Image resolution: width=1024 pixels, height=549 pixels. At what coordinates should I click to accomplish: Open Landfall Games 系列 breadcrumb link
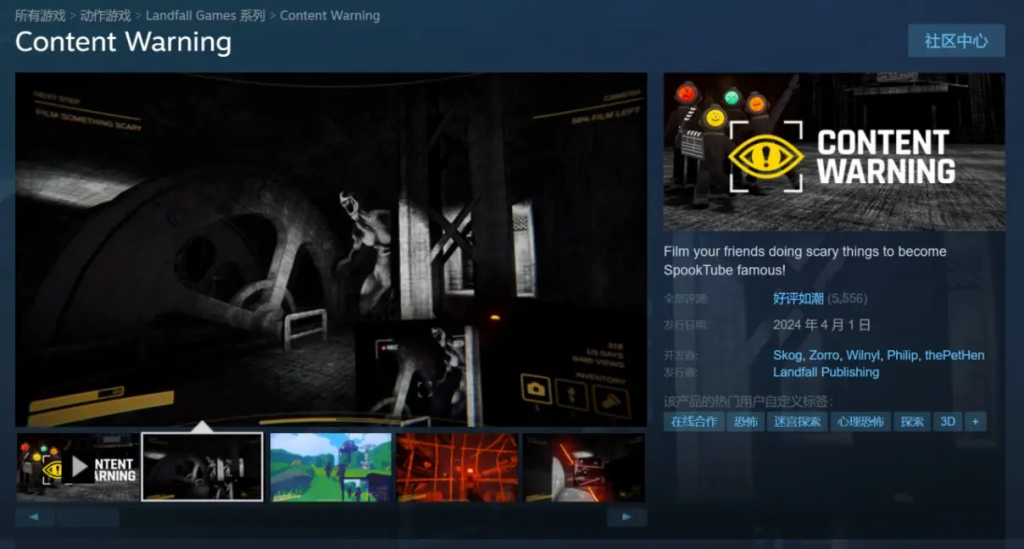pos(205,16)
